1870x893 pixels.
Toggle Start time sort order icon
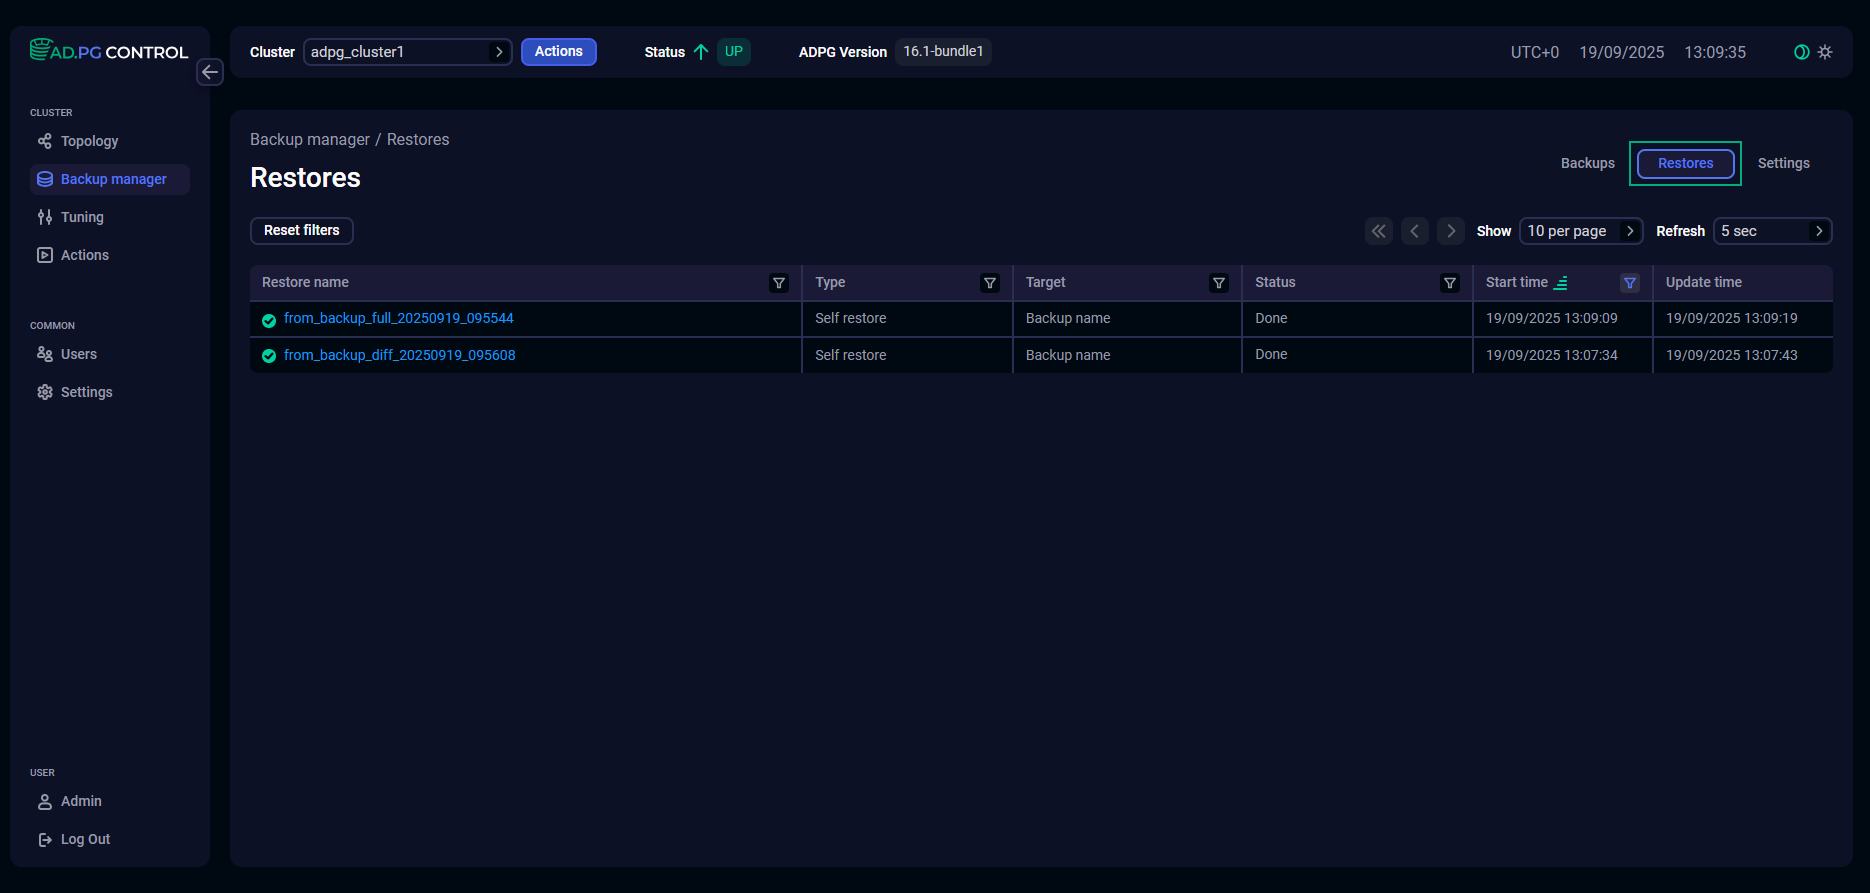pyautogui.click(x=1561, y=283)
